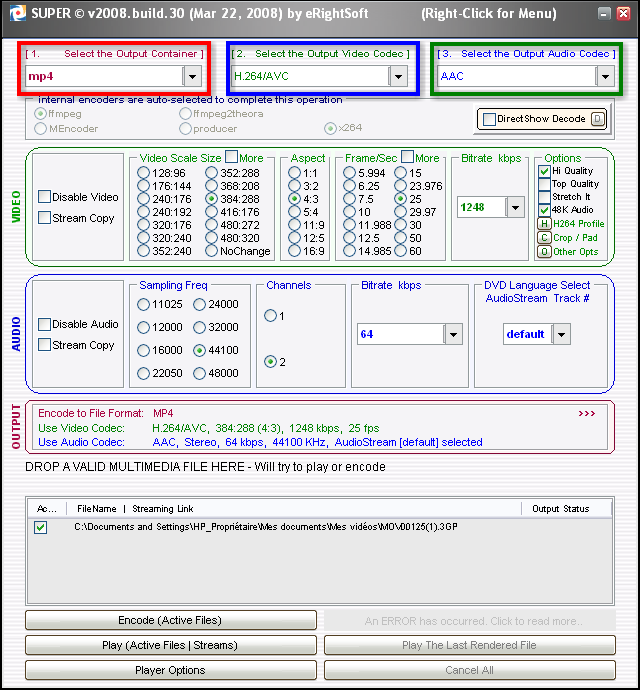Open the Output Audio Codec dropdown

605,76
